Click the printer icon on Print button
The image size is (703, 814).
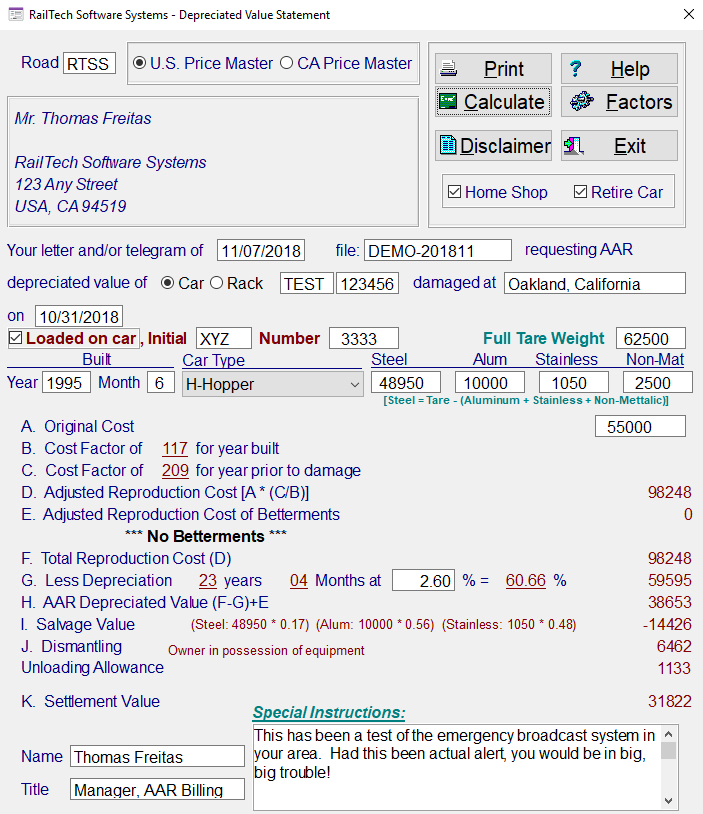[x=449, y=69]
